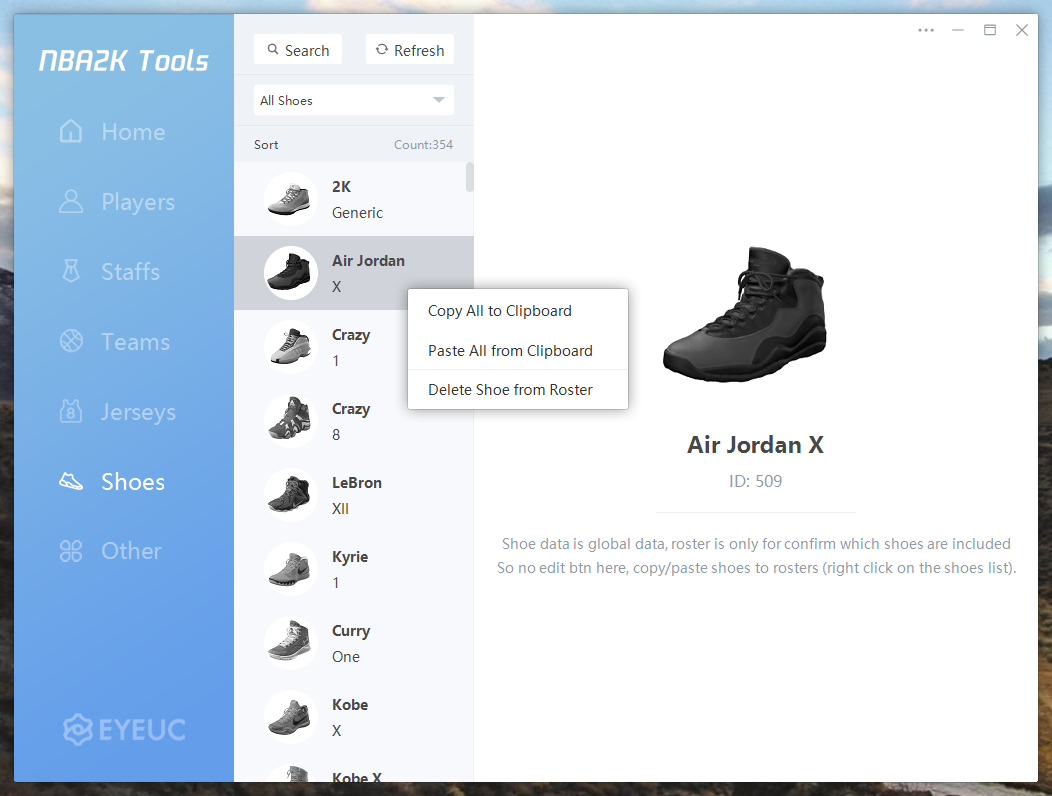1052x796 pixels.
Task: Select the Curry One shoe thumbnail
Action: click(291, 642)
